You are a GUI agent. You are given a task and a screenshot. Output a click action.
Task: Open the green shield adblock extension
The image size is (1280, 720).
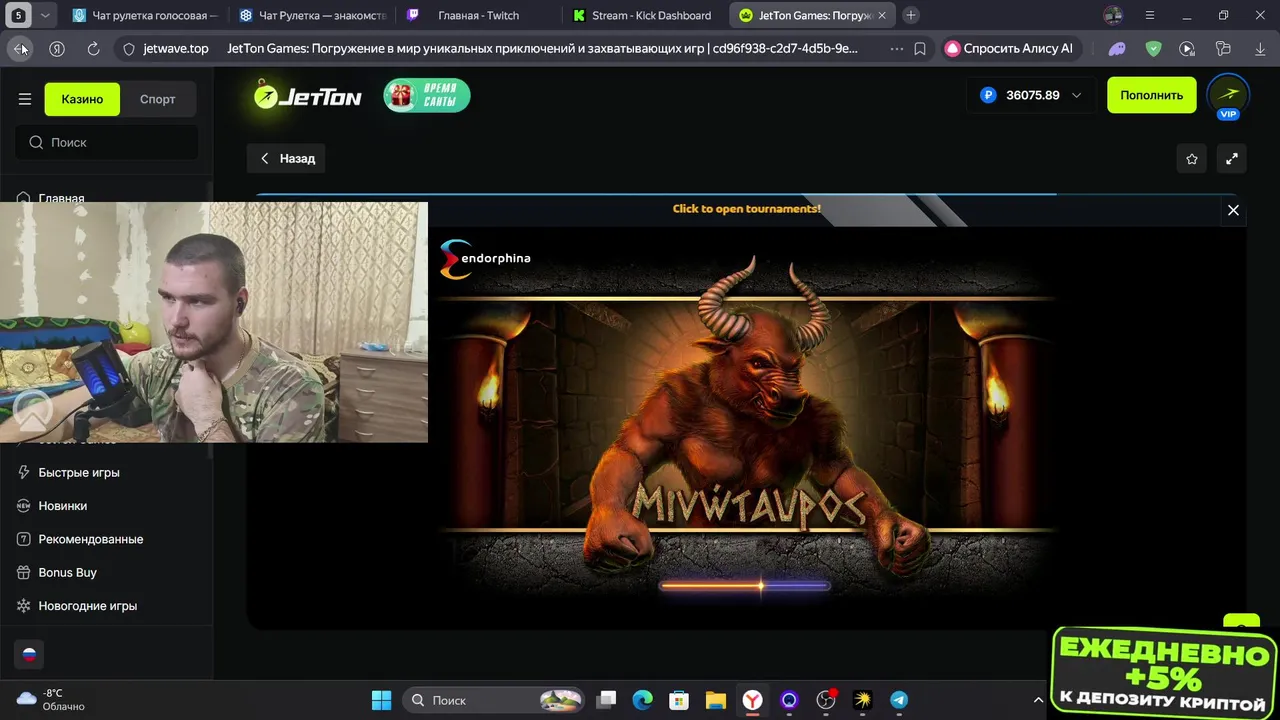pos(1153,48)
